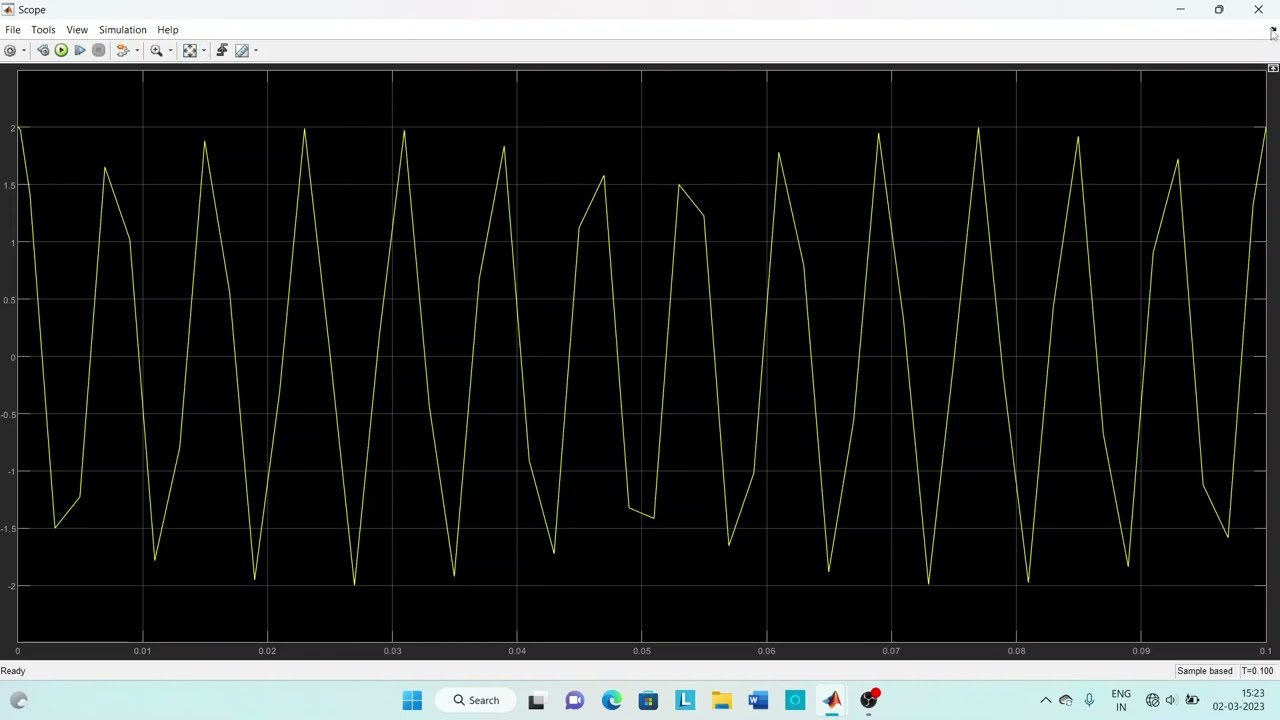Run the simulation with green play button
This screenshot has height=720, width=1280.
click(x=61, y=50)
